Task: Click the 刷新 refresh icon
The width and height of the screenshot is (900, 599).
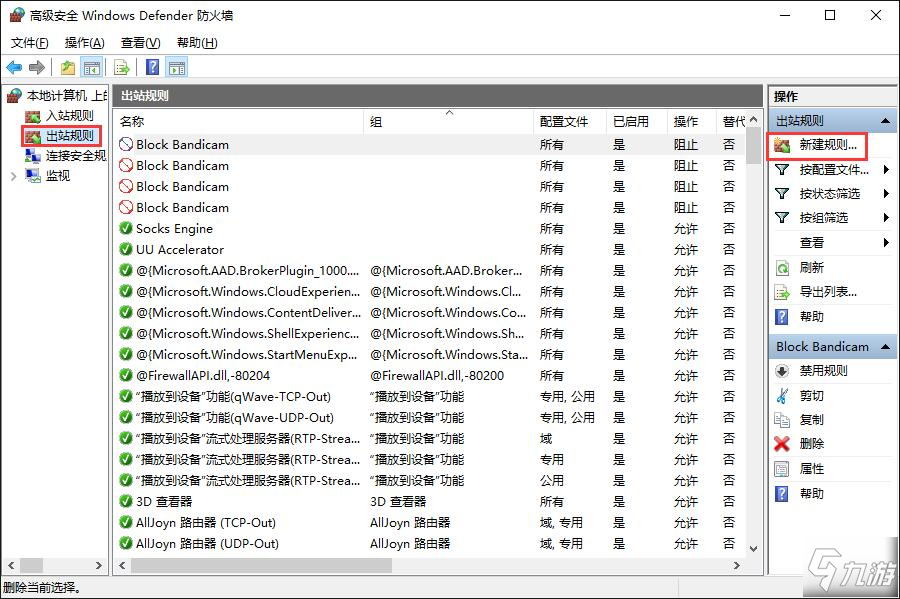Action: coord(782,268)
